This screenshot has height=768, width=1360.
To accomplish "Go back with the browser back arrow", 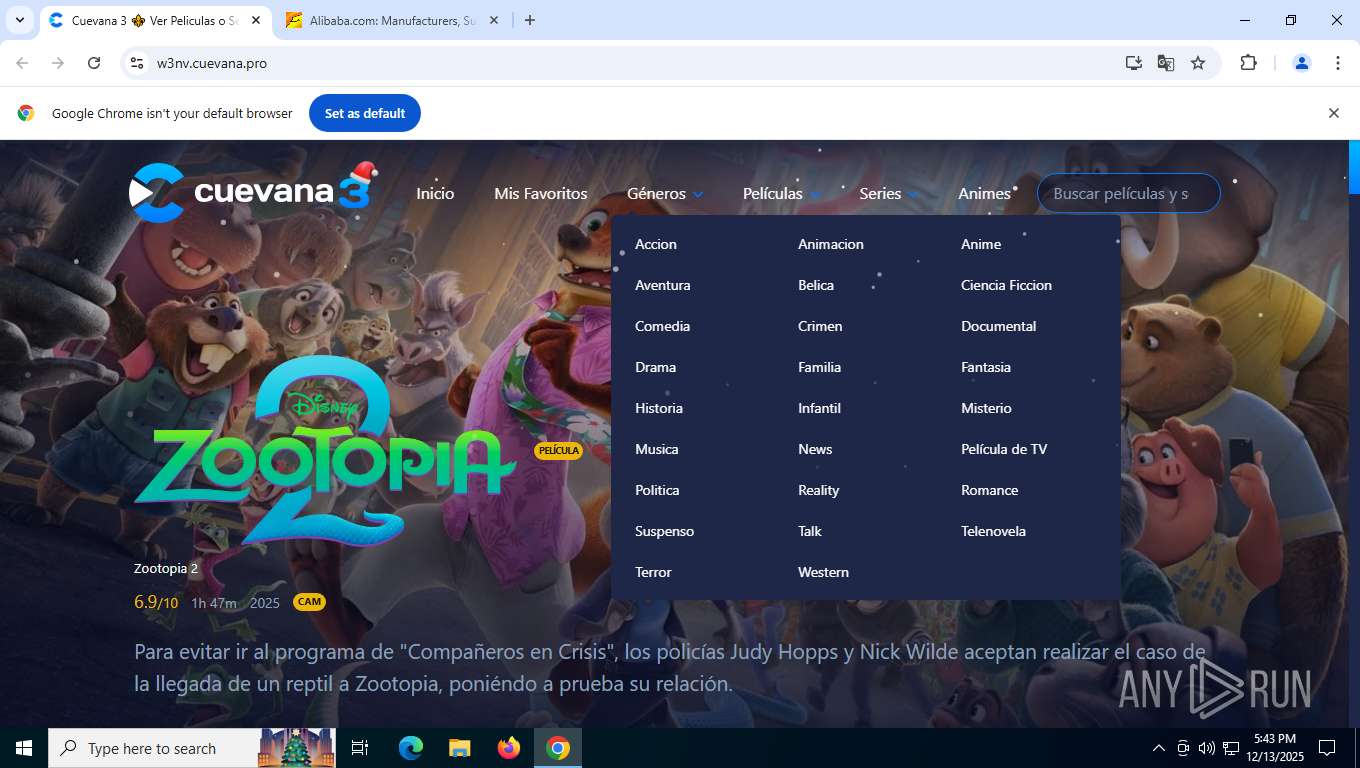I will tap(22, 63).
